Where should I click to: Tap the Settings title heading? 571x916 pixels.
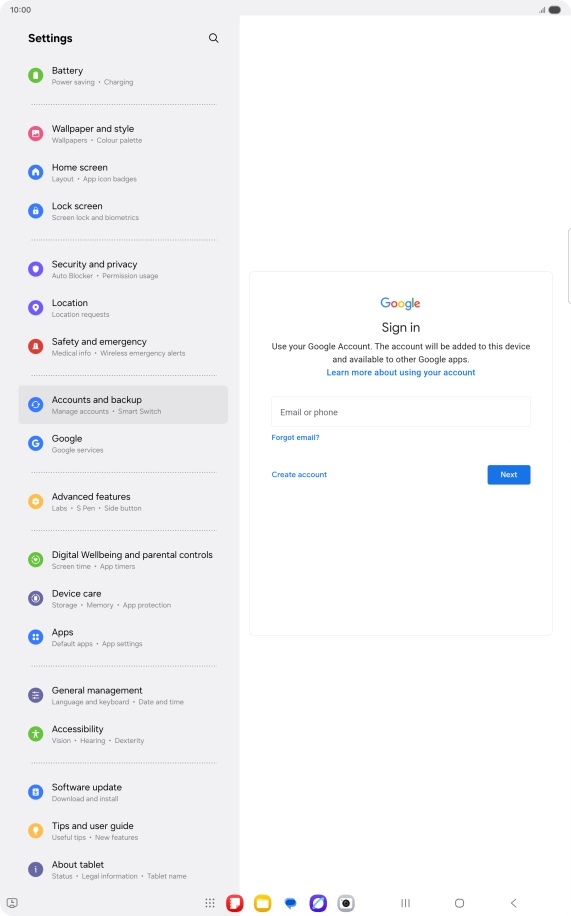(50, 38)
